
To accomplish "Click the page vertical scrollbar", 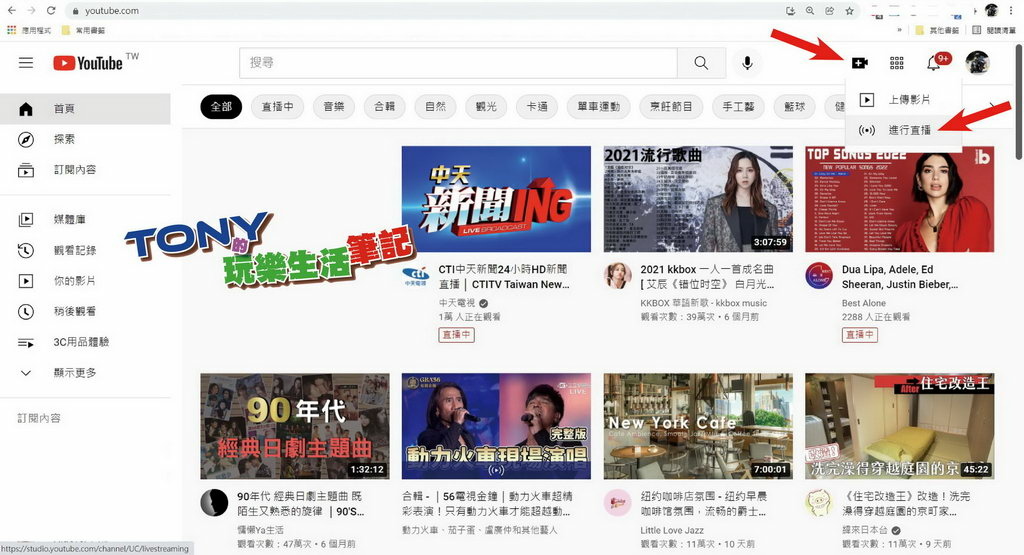I will coord(1019,102).
